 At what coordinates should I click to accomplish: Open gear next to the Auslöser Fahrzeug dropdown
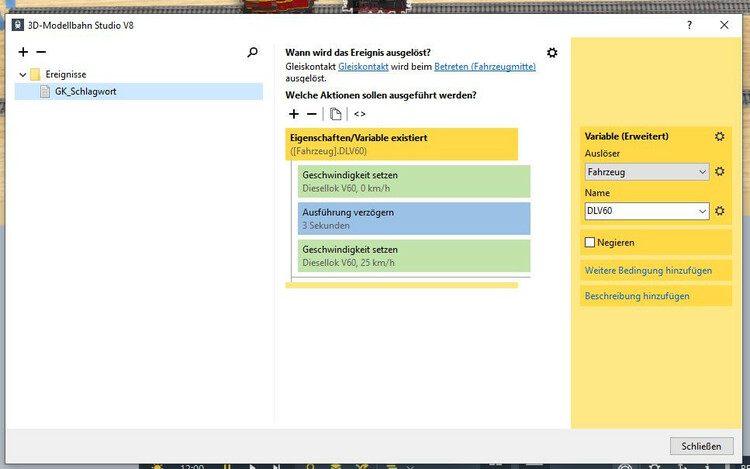tap(719, 171)
